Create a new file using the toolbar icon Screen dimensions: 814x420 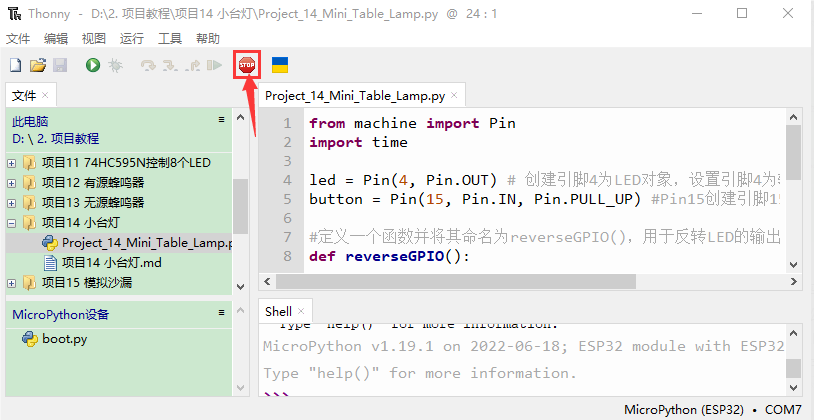15,65
